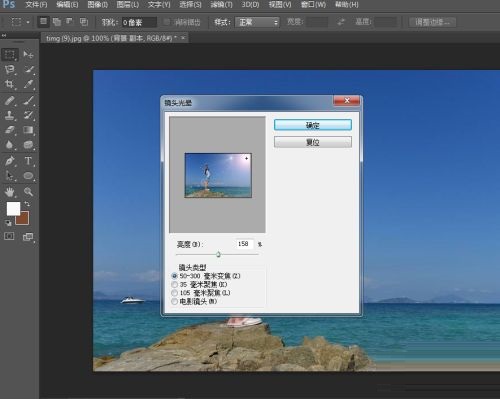This screenshot has width=500, height=399.
Task: Select the Rectangular Marquee tool
Action: pyautogui.click(x=10, y=54)
